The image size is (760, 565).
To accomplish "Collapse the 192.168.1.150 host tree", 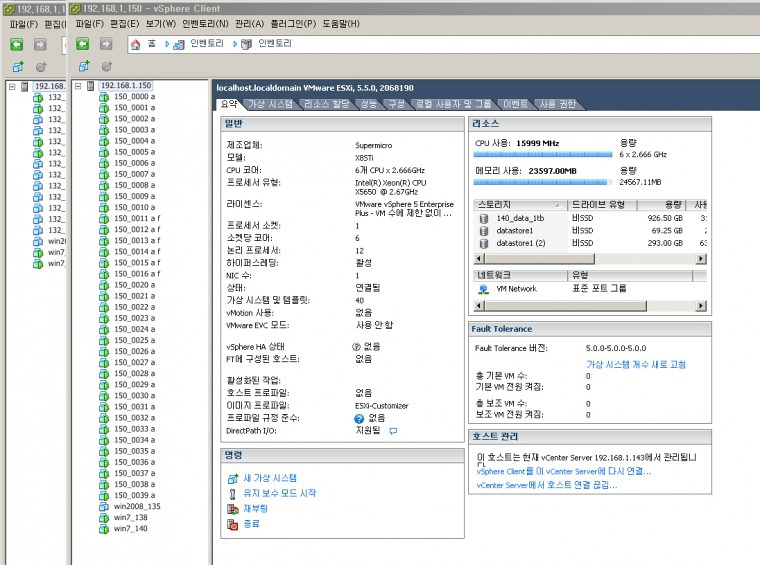I will coord(78,86).
